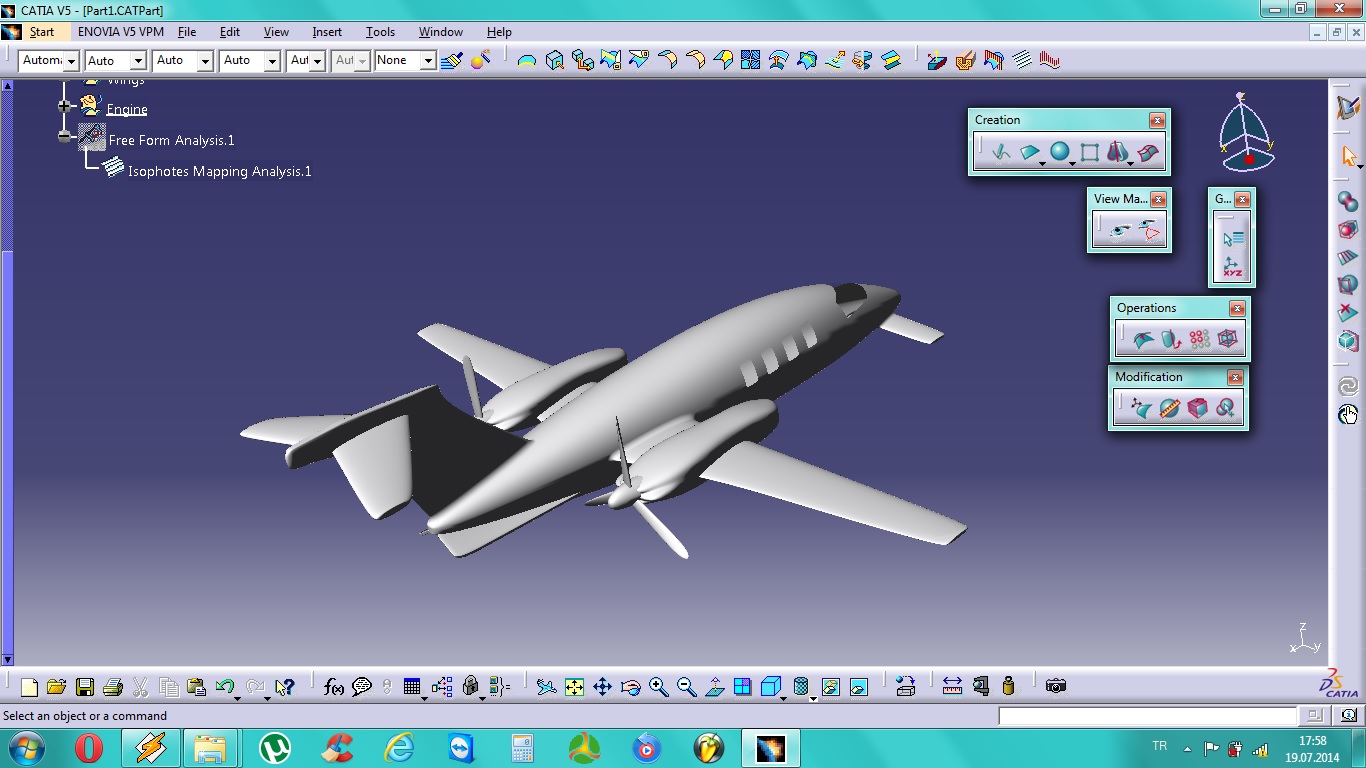Screen dimensions: 1366x768
Task: Click the What's This help cursor icon
Action: 285,687
